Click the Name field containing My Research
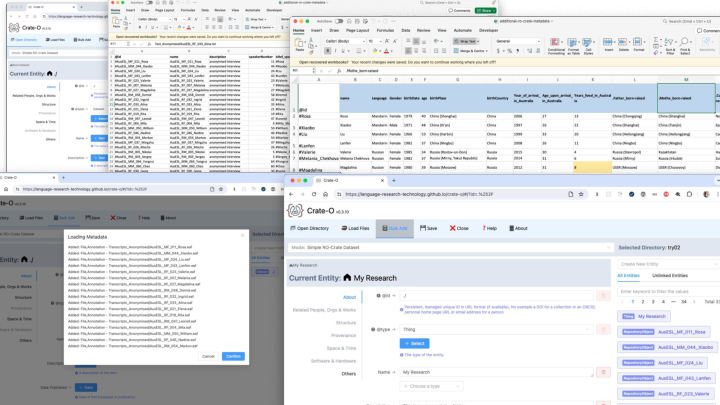The image size is (720, 405). click(496, 372)
